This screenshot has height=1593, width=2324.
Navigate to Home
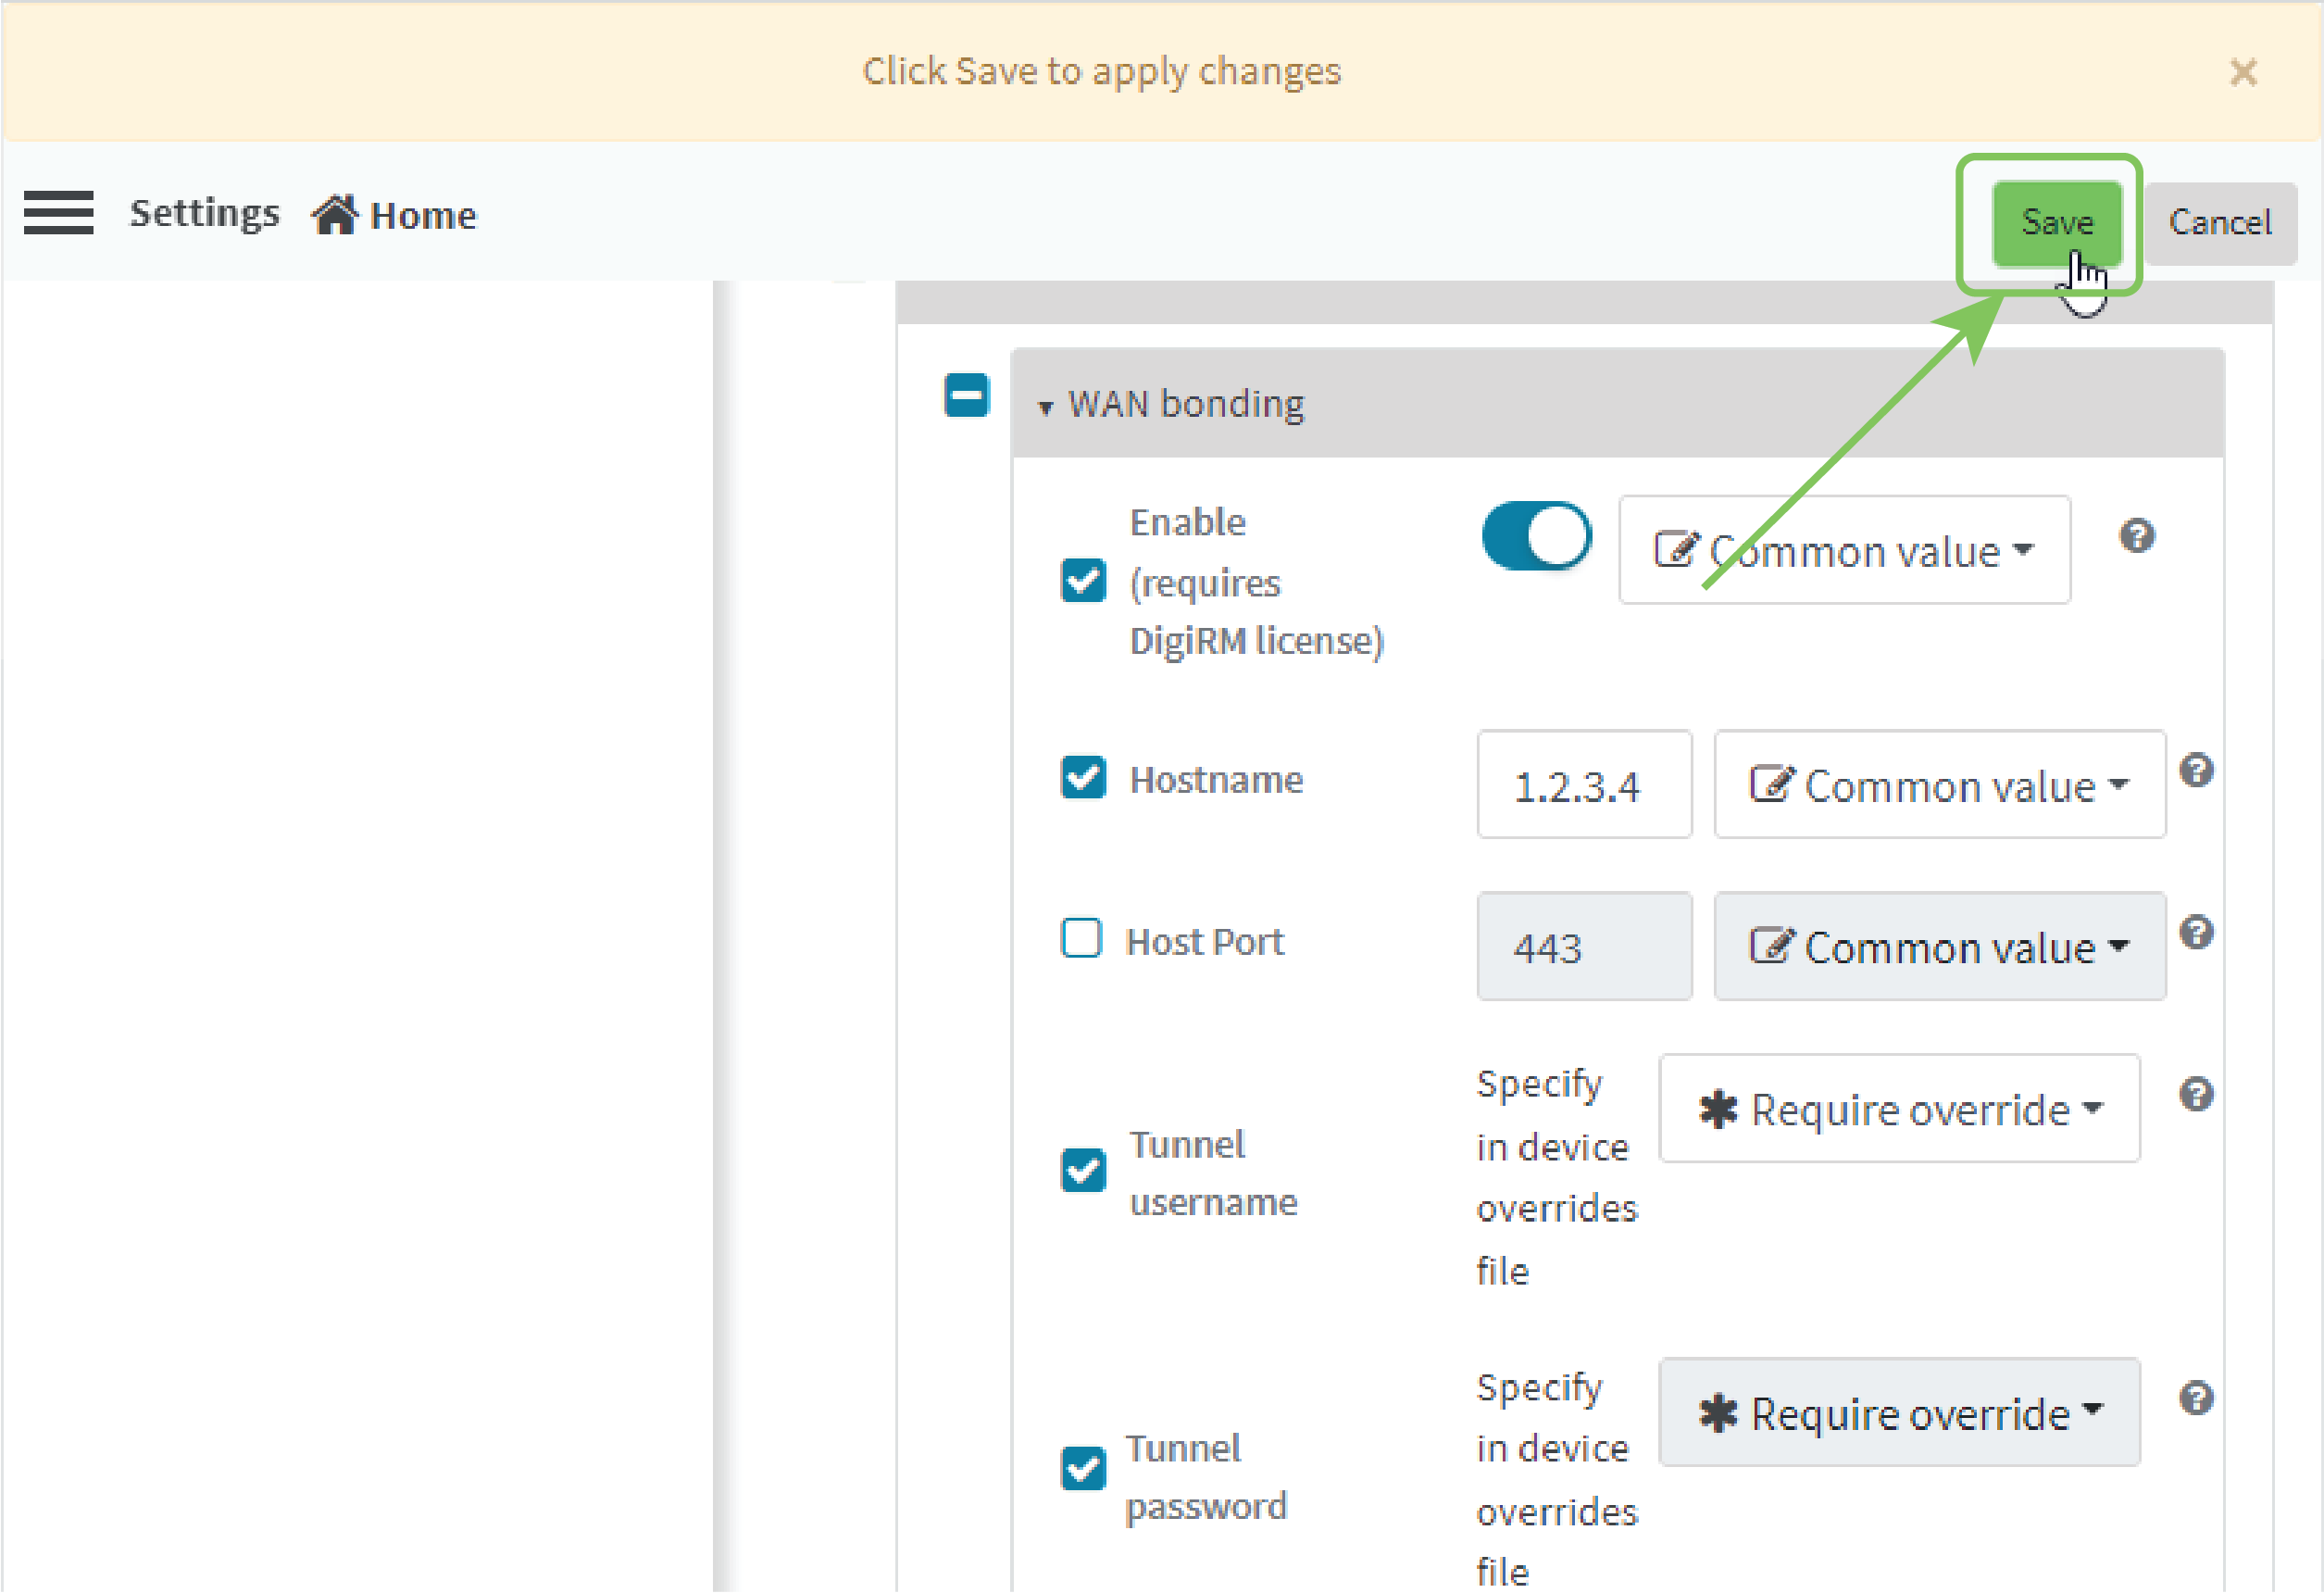[422, 214]
